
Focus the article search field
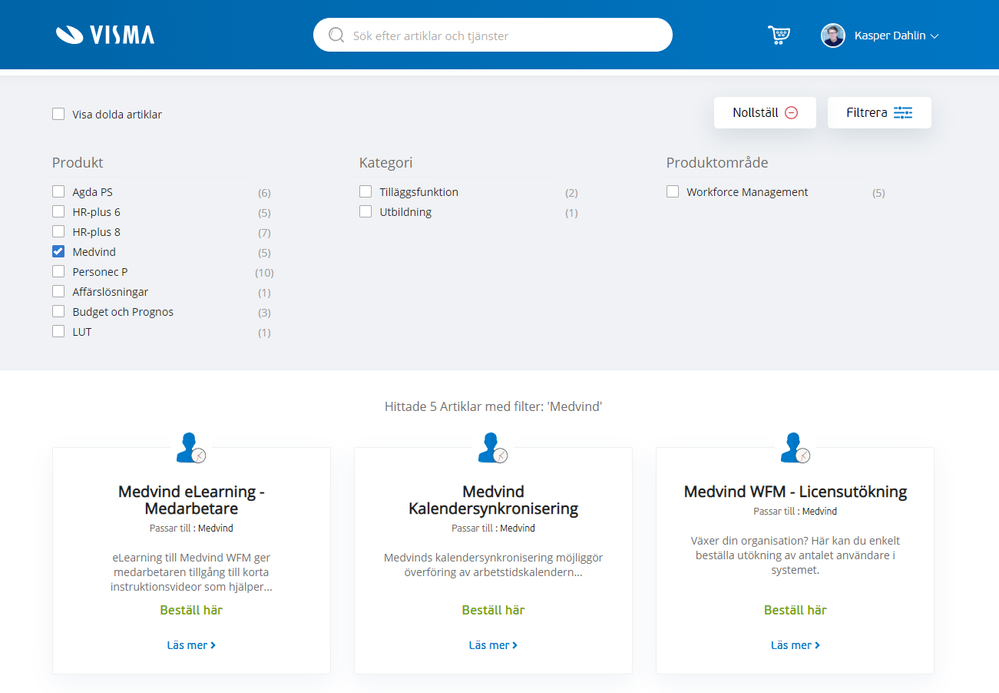pos(492,35)
